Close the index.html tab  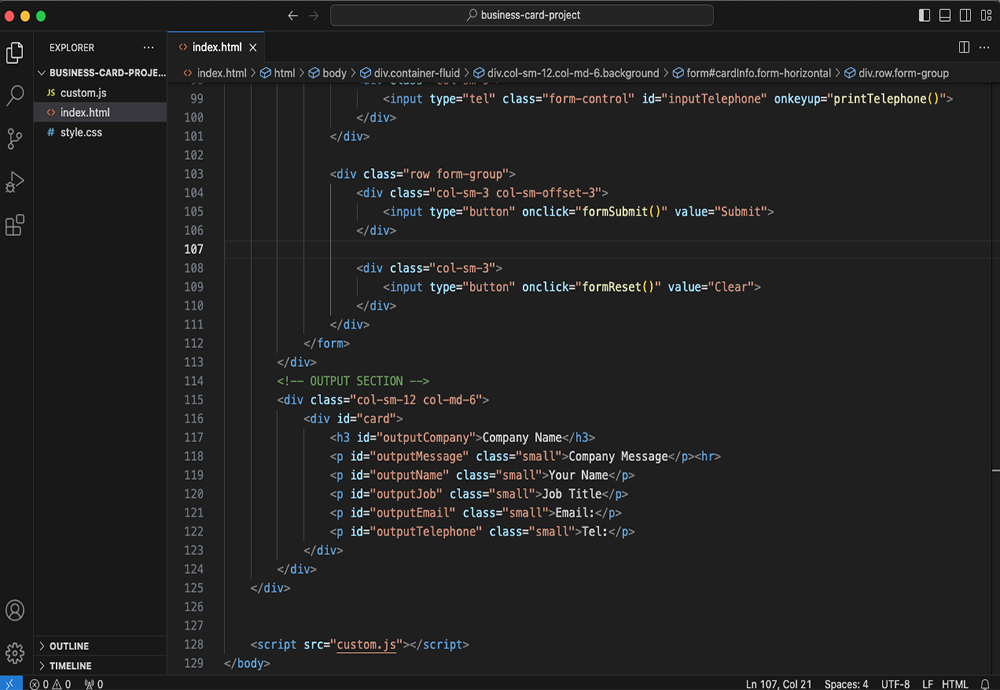[x=253, y=47]
